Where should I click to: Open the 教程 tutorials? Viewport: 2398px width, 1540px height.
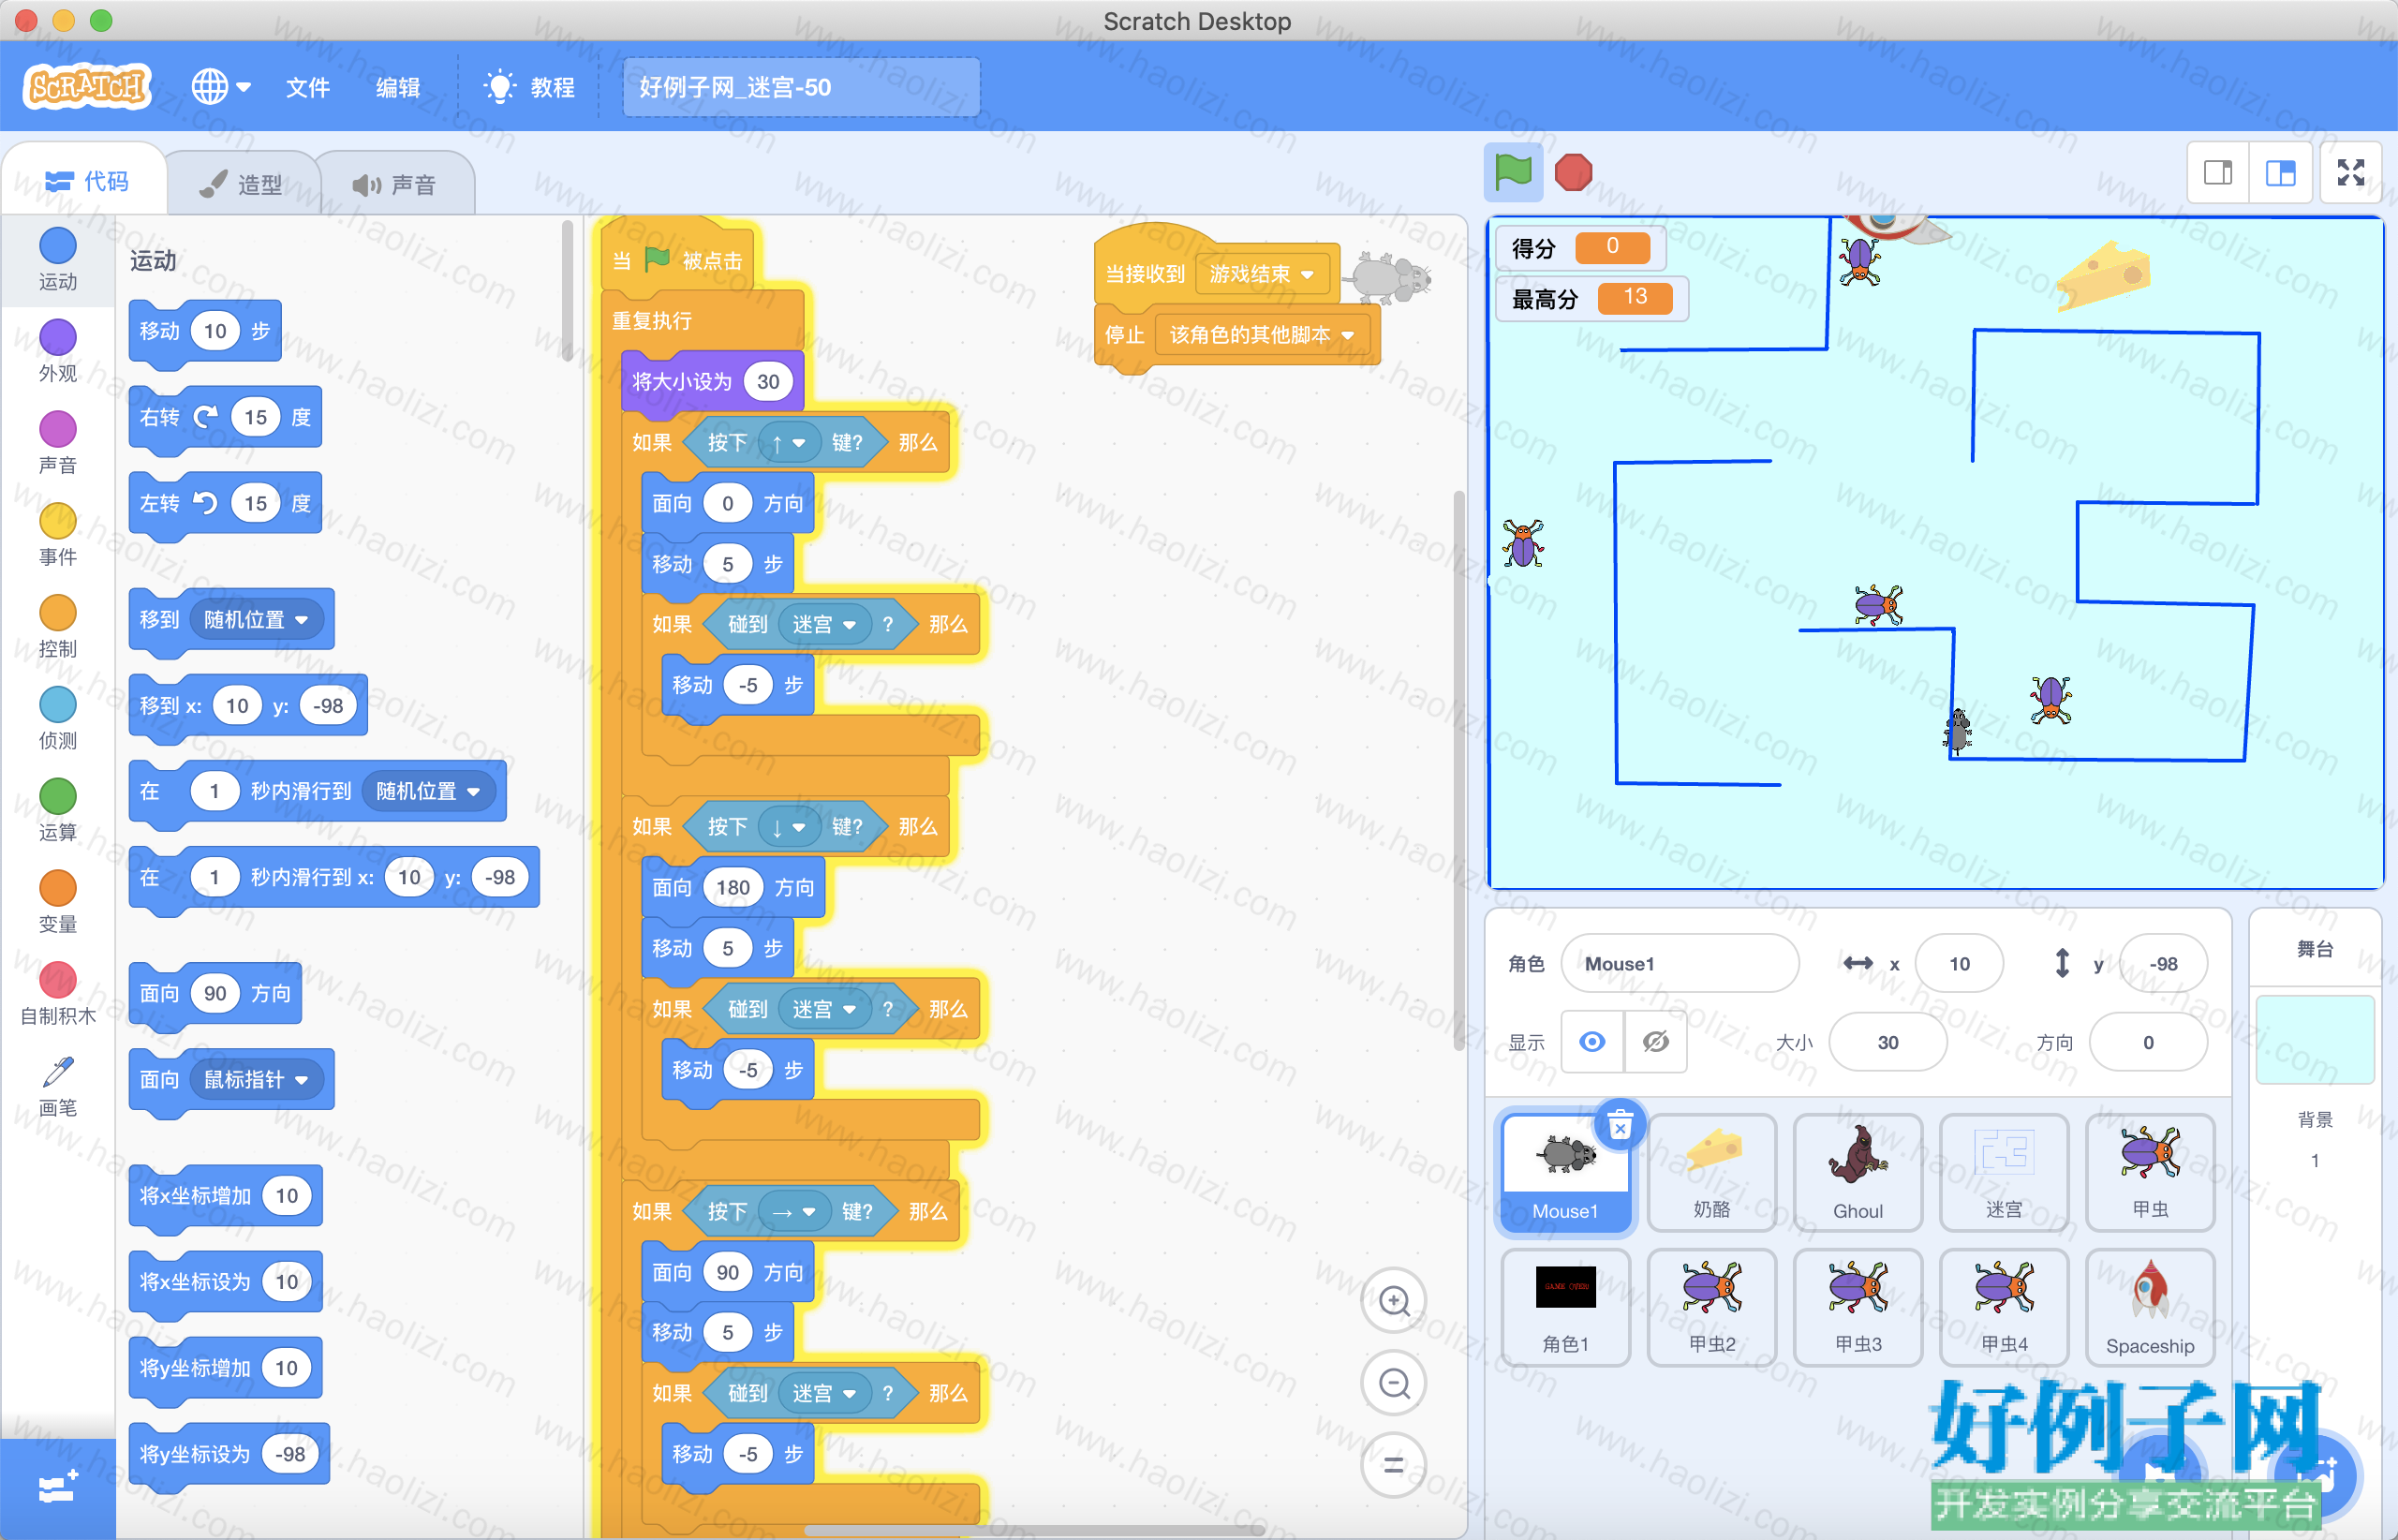529,87
